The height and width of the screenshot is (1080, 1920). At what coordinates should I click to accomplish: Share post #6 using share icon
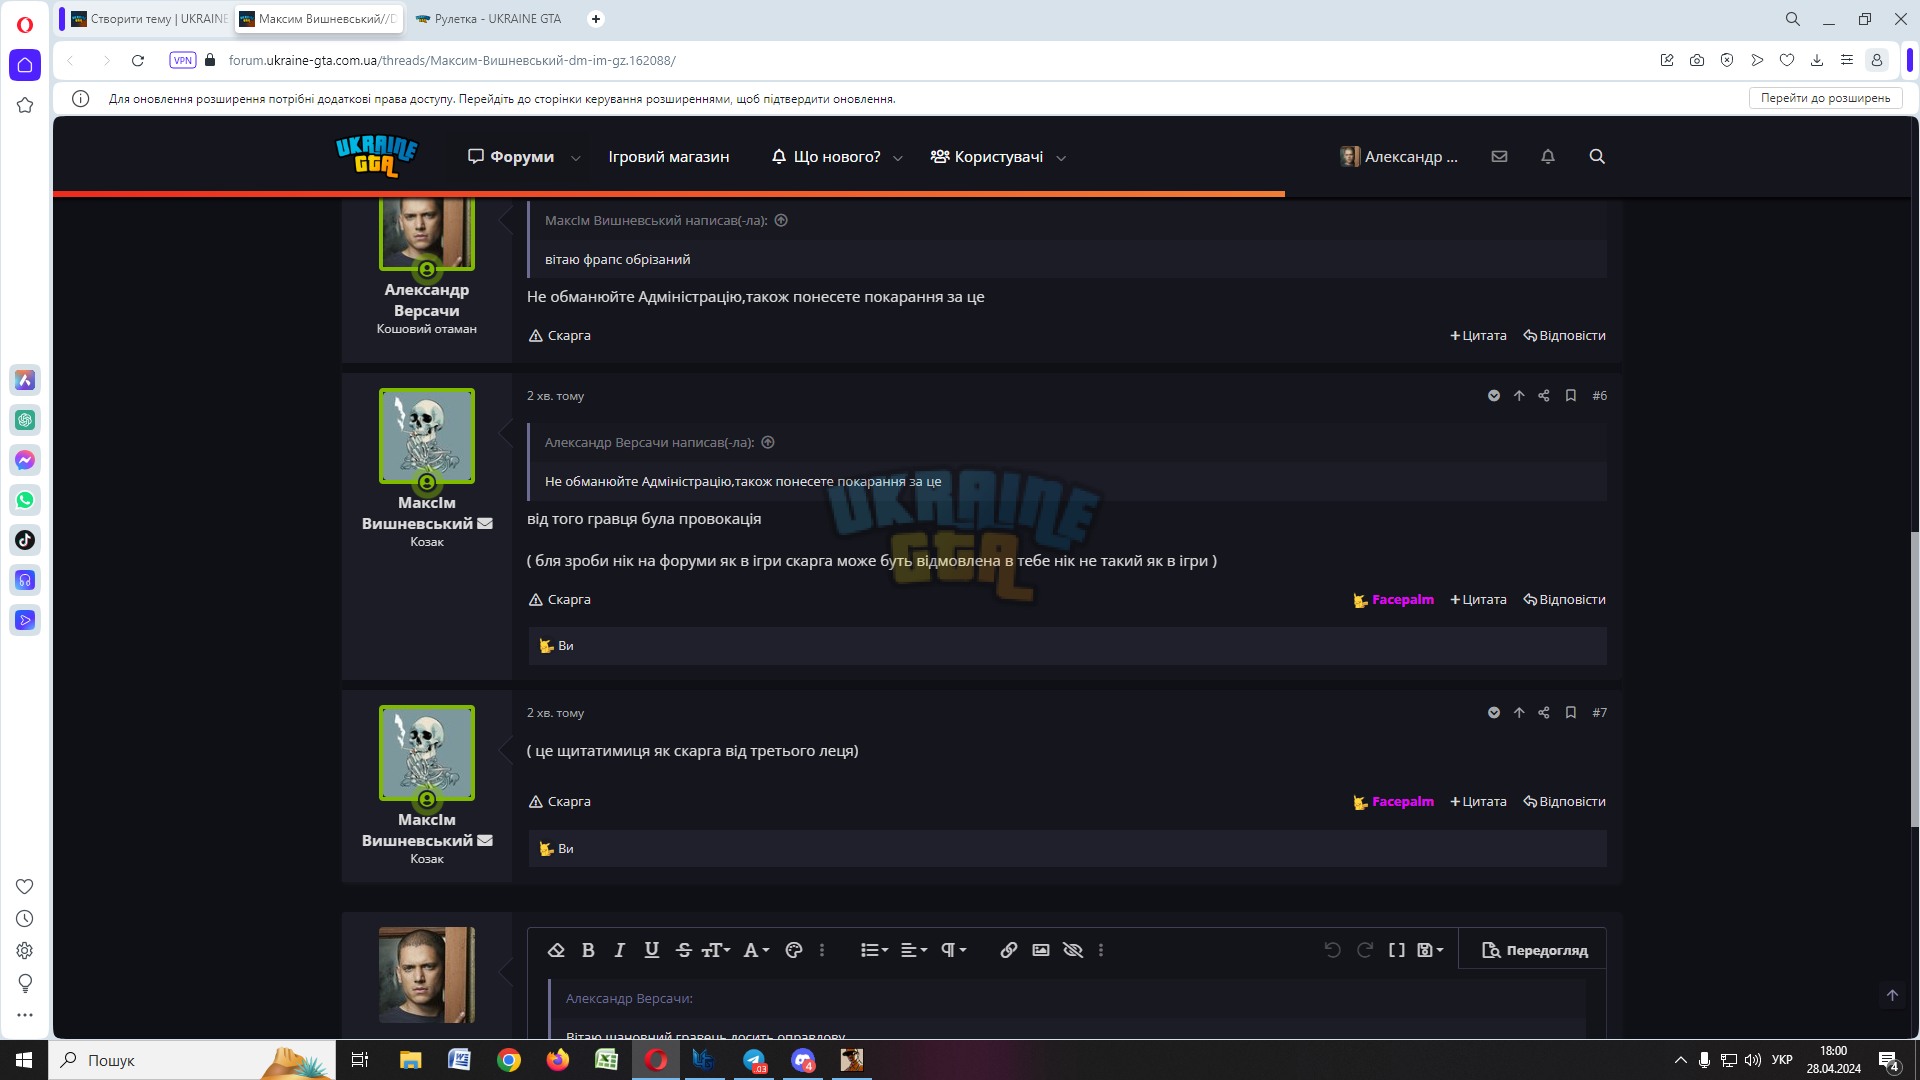pyautogui.click(x=1544, y=396)
